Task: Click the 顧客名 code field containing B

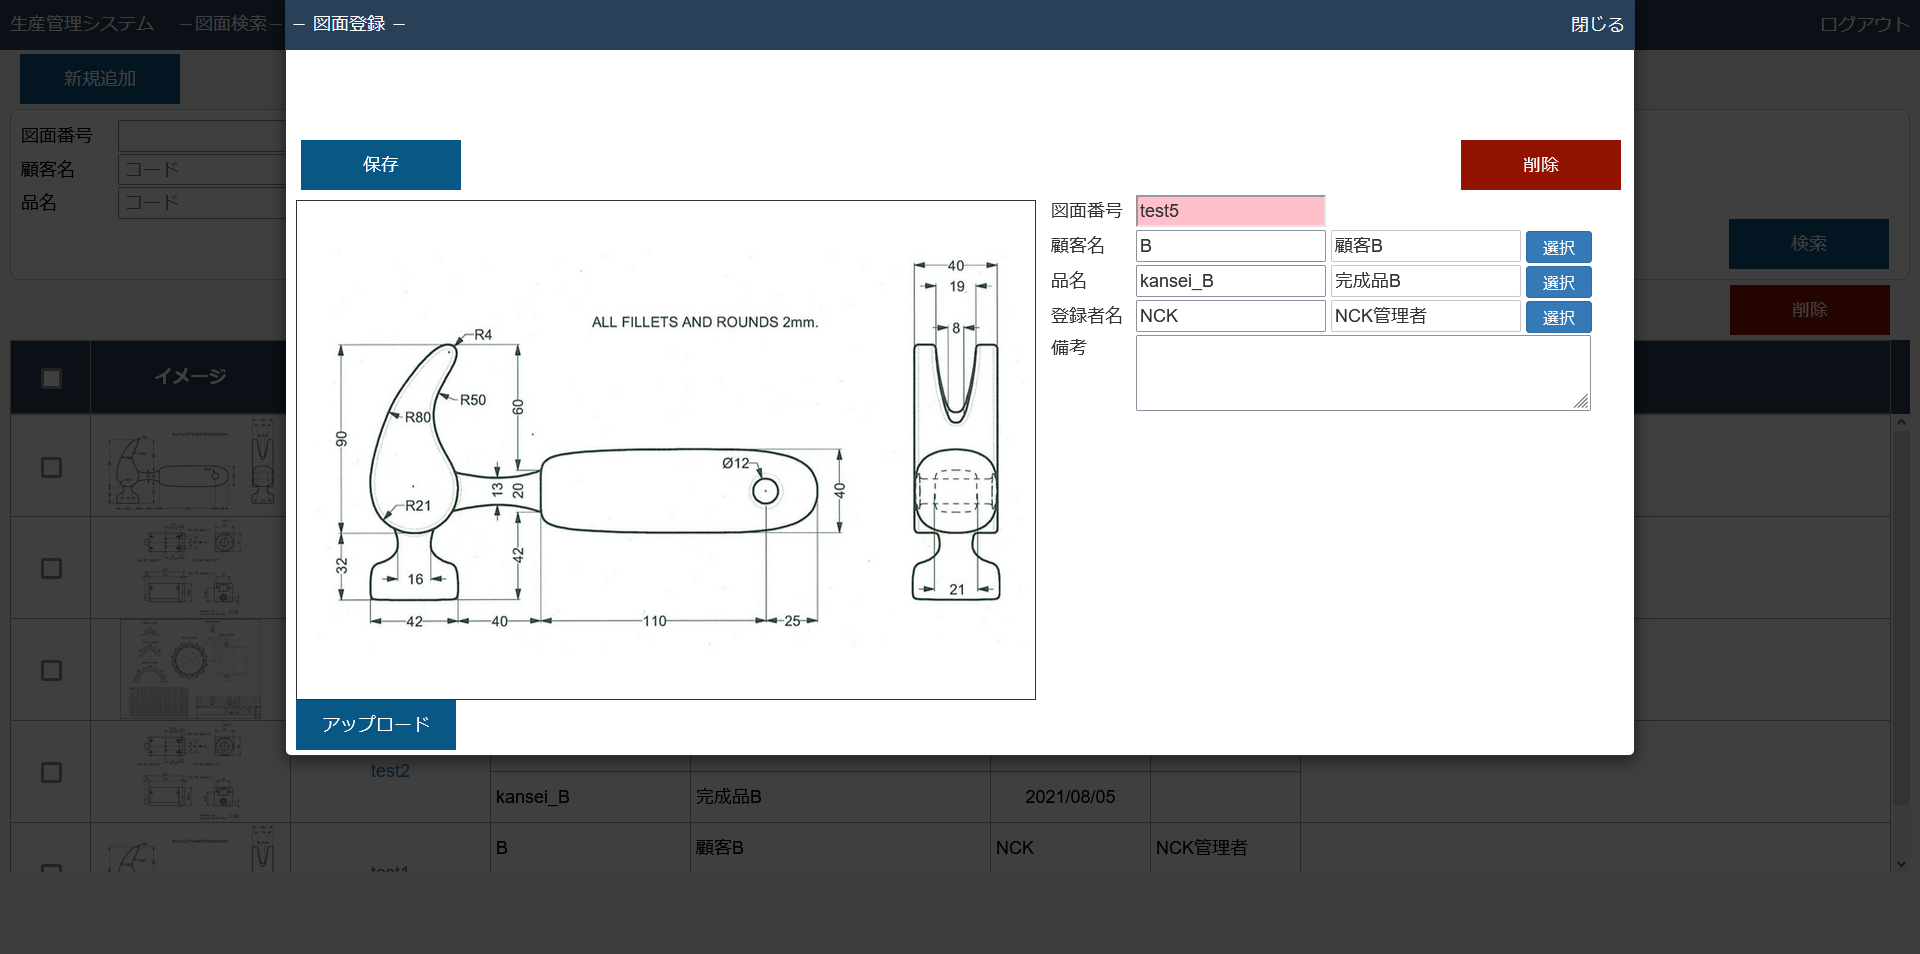Action: (1230, 246)
